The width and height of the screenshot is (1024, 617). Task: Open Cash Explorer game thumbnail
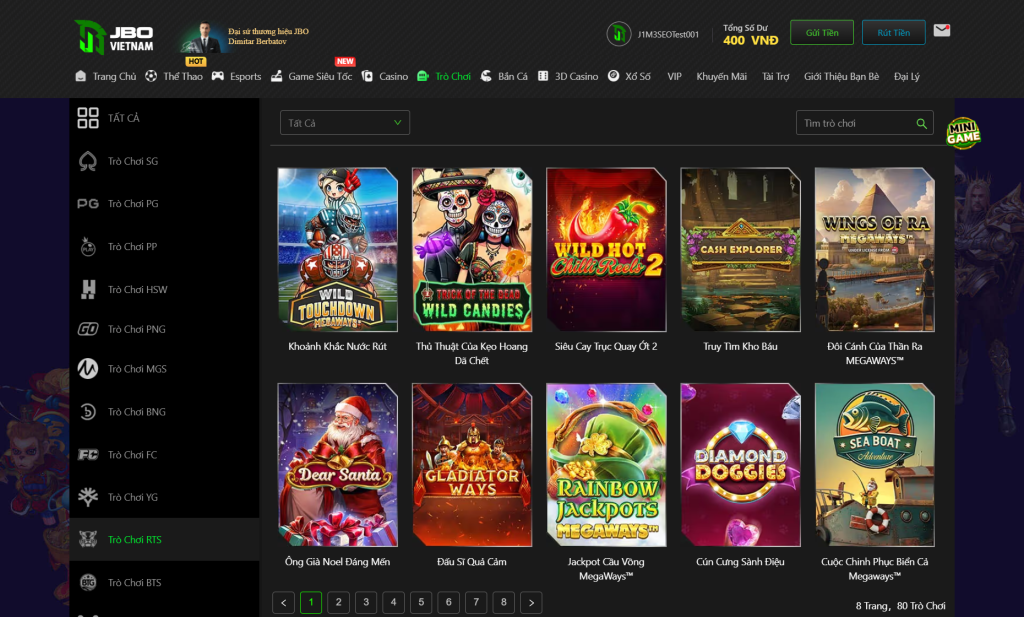(x=741, y=249)
